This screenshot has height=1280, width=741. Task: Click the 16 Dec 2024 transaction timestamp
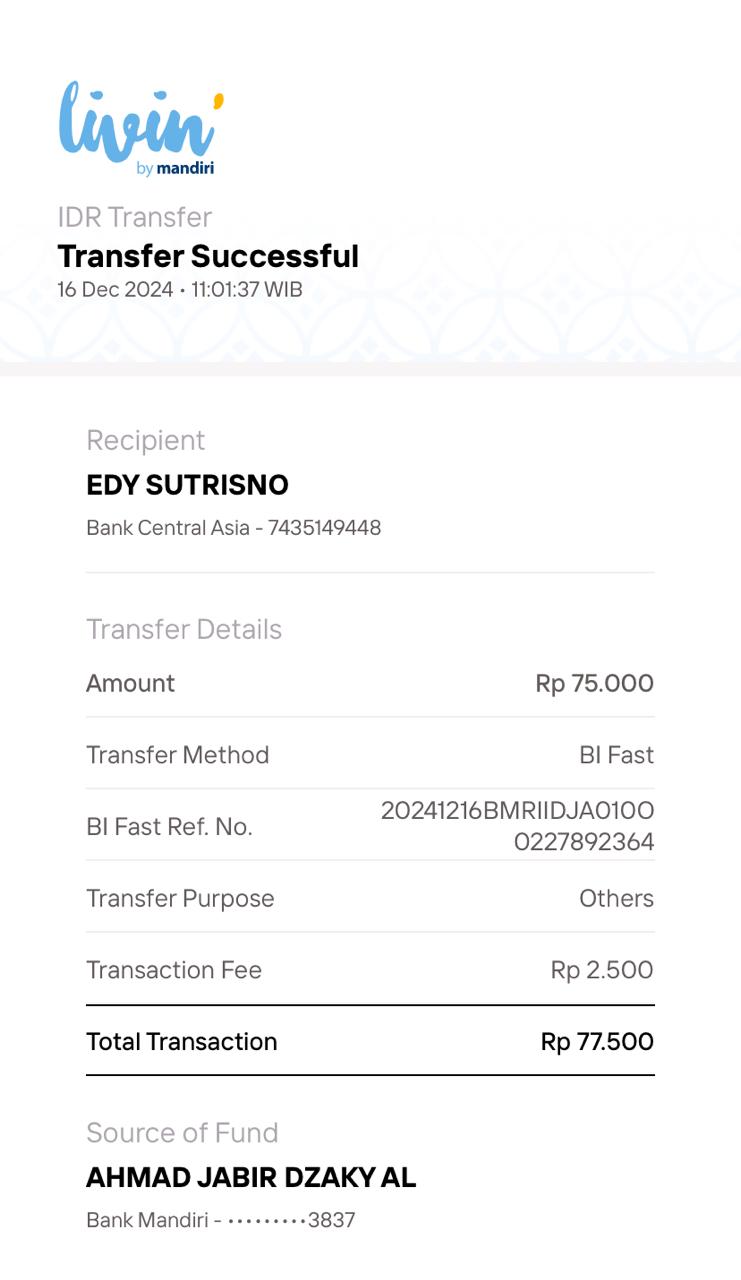(x=179, y=290)
